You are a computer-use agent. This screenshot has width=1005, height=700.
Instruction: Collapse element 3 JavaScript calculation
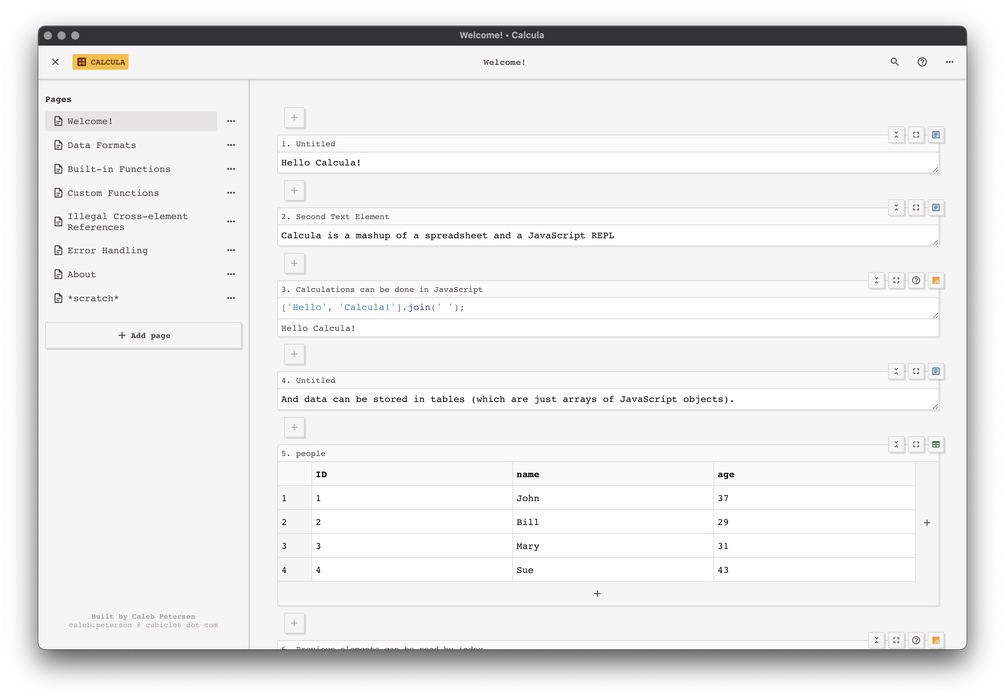tap(876, 280)
